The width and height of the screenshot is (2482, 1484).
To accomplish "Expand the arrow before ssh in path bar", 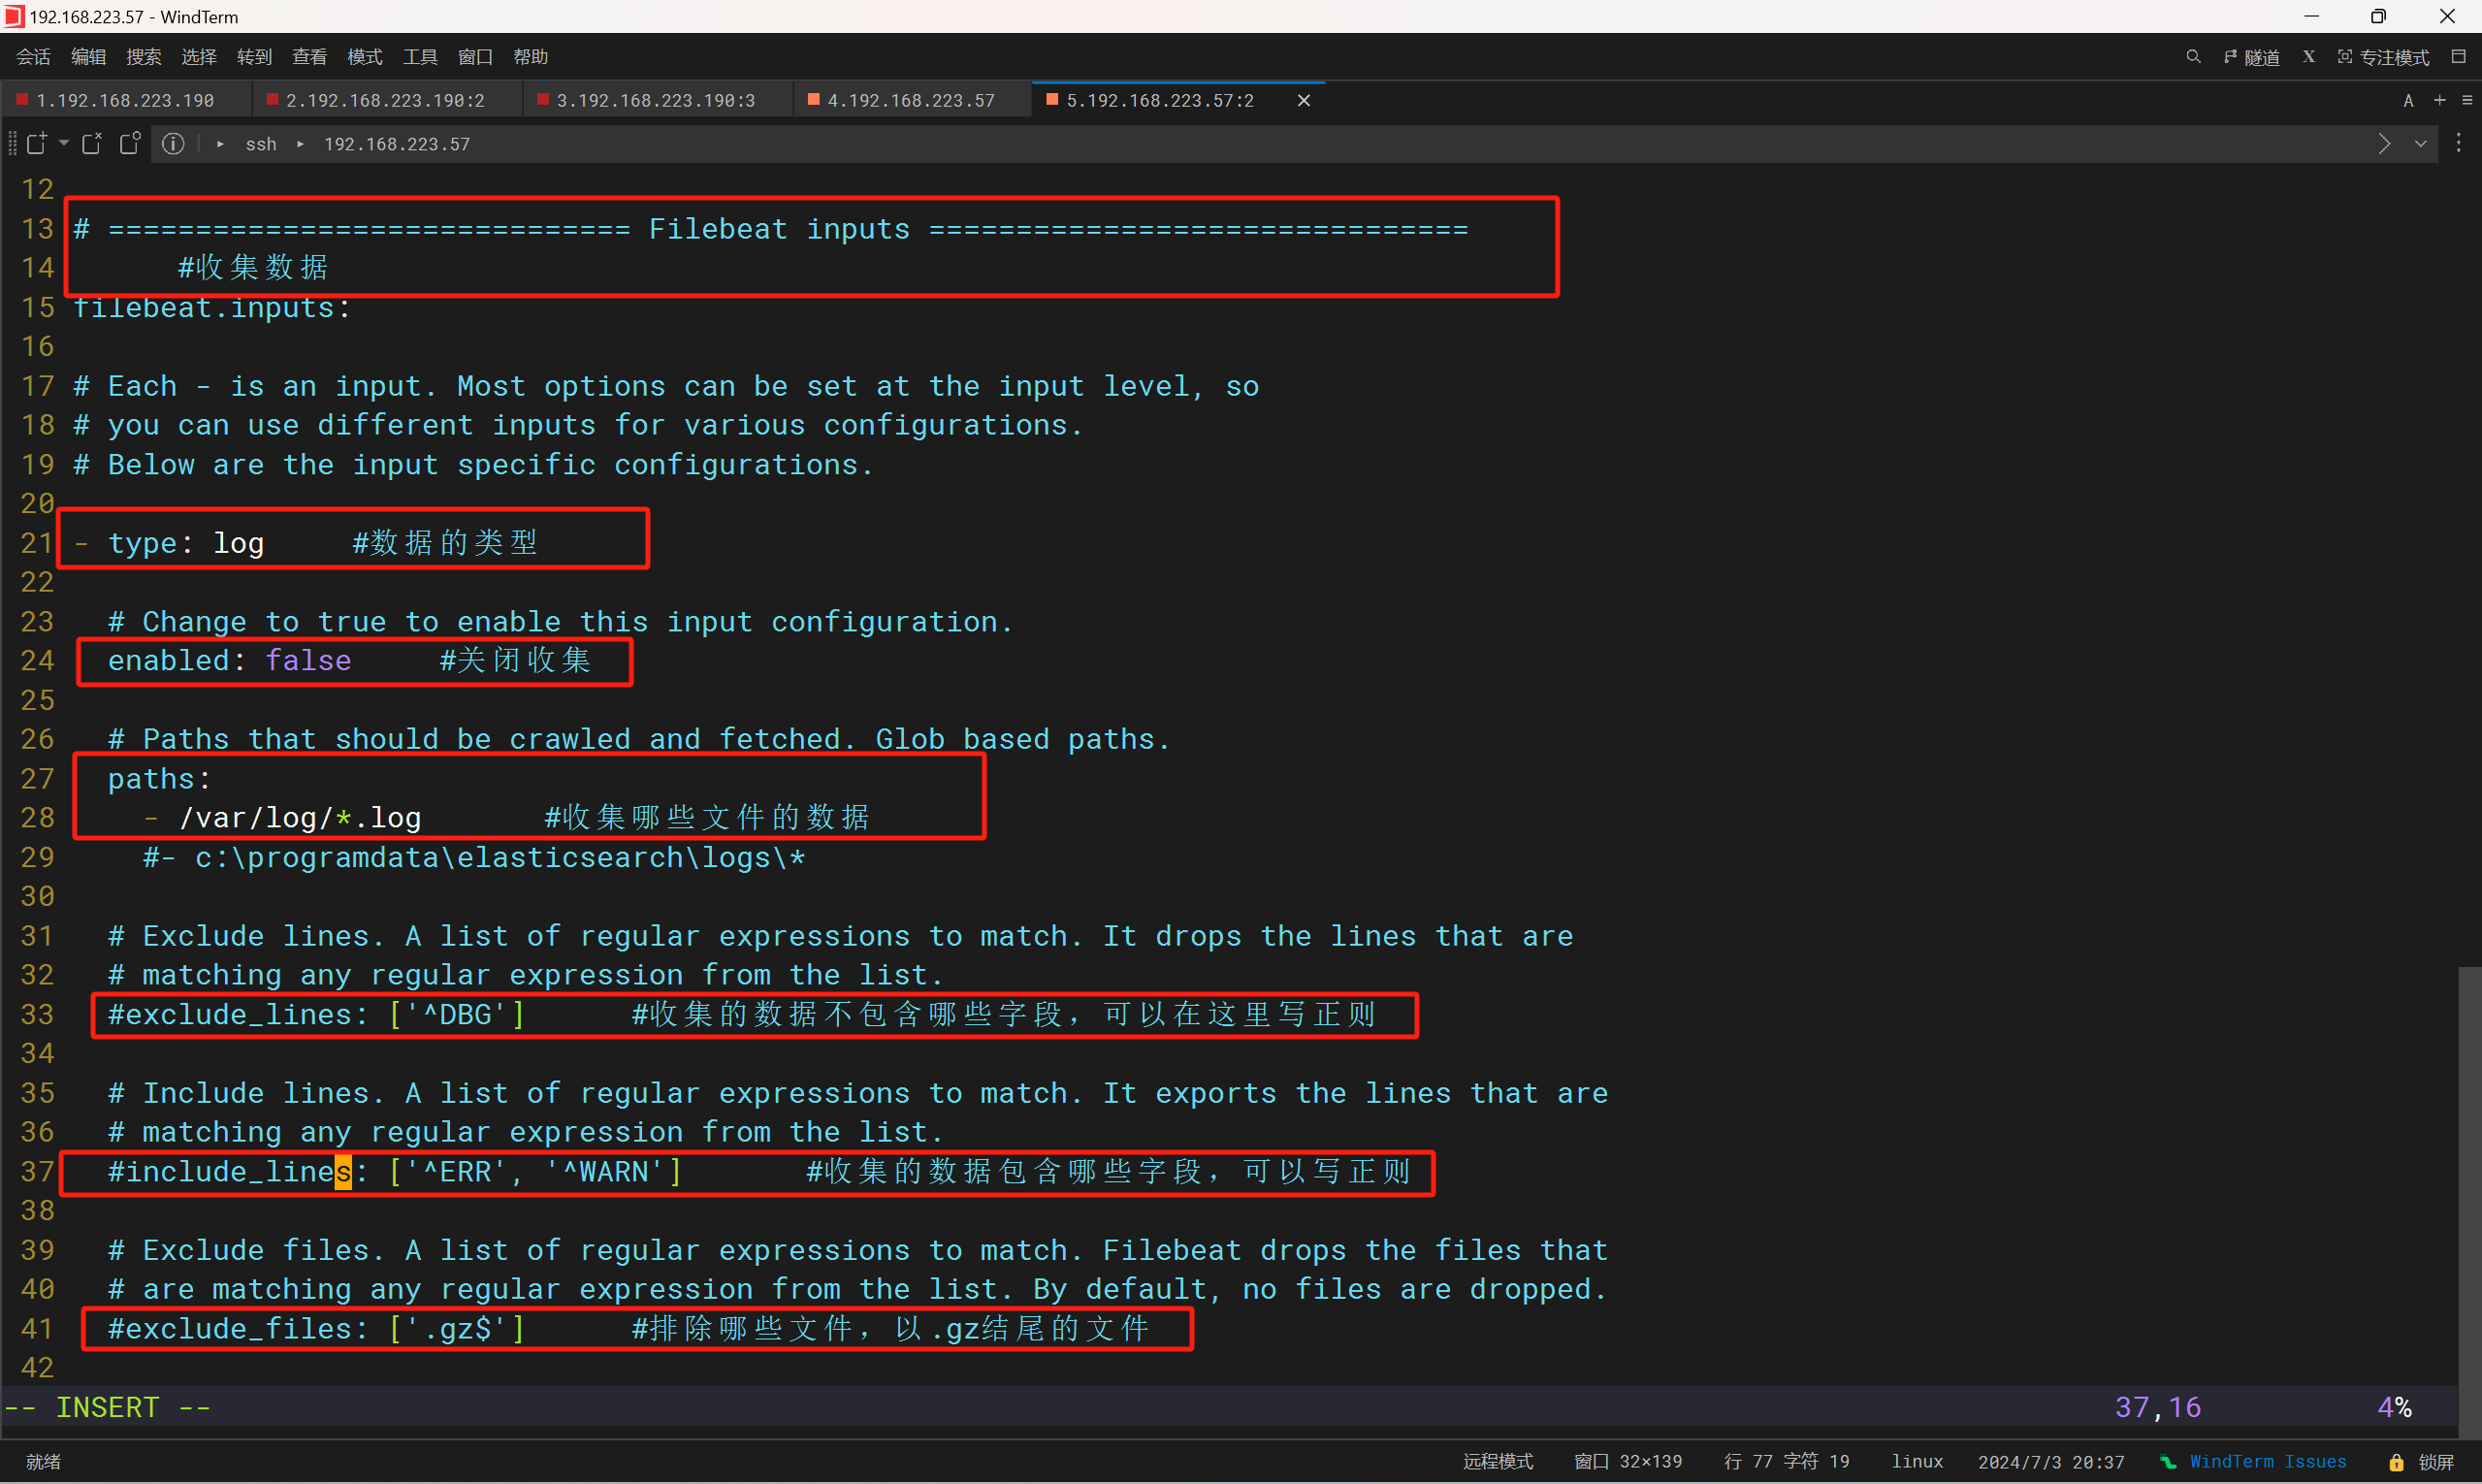I will tap(220, 144).
